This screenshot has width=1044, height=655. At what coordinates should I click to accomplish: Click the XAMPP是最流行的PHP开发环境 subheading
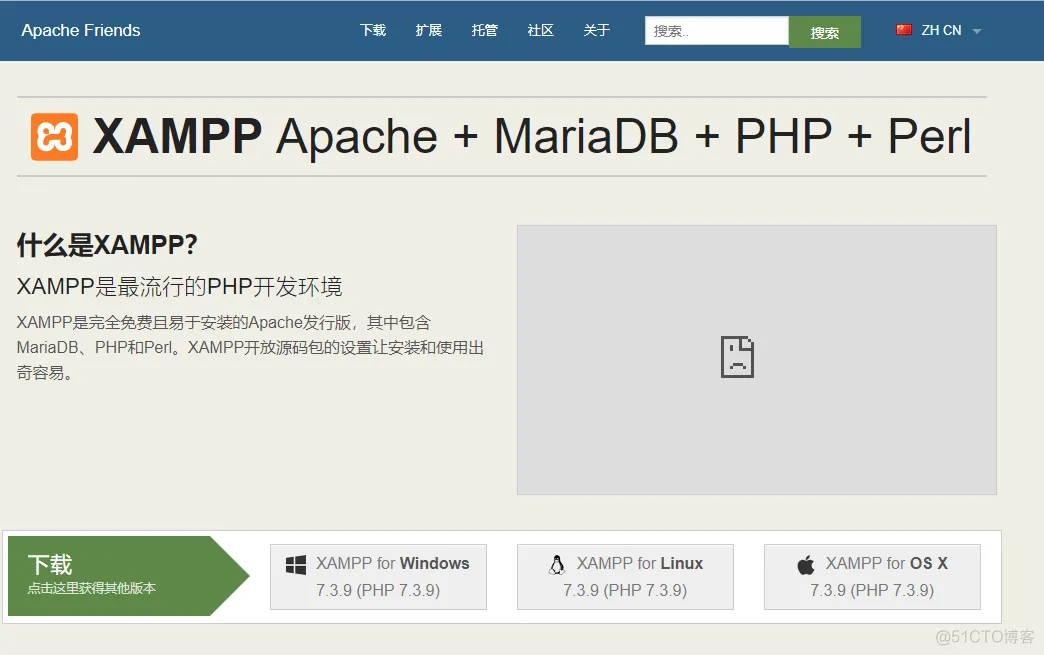(179, 287)
